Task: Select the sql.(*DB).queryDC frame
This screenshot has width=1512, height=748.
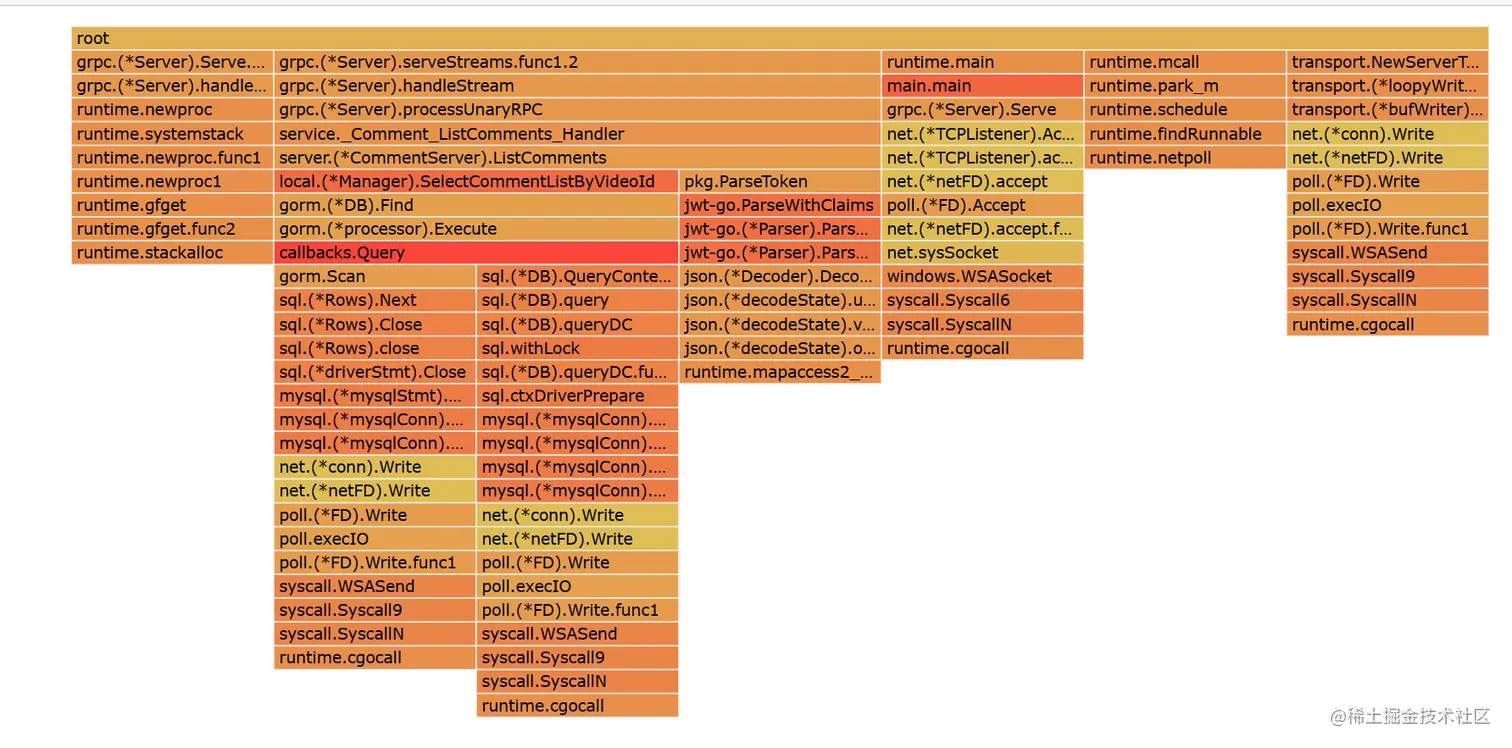Action: (578, 325)
